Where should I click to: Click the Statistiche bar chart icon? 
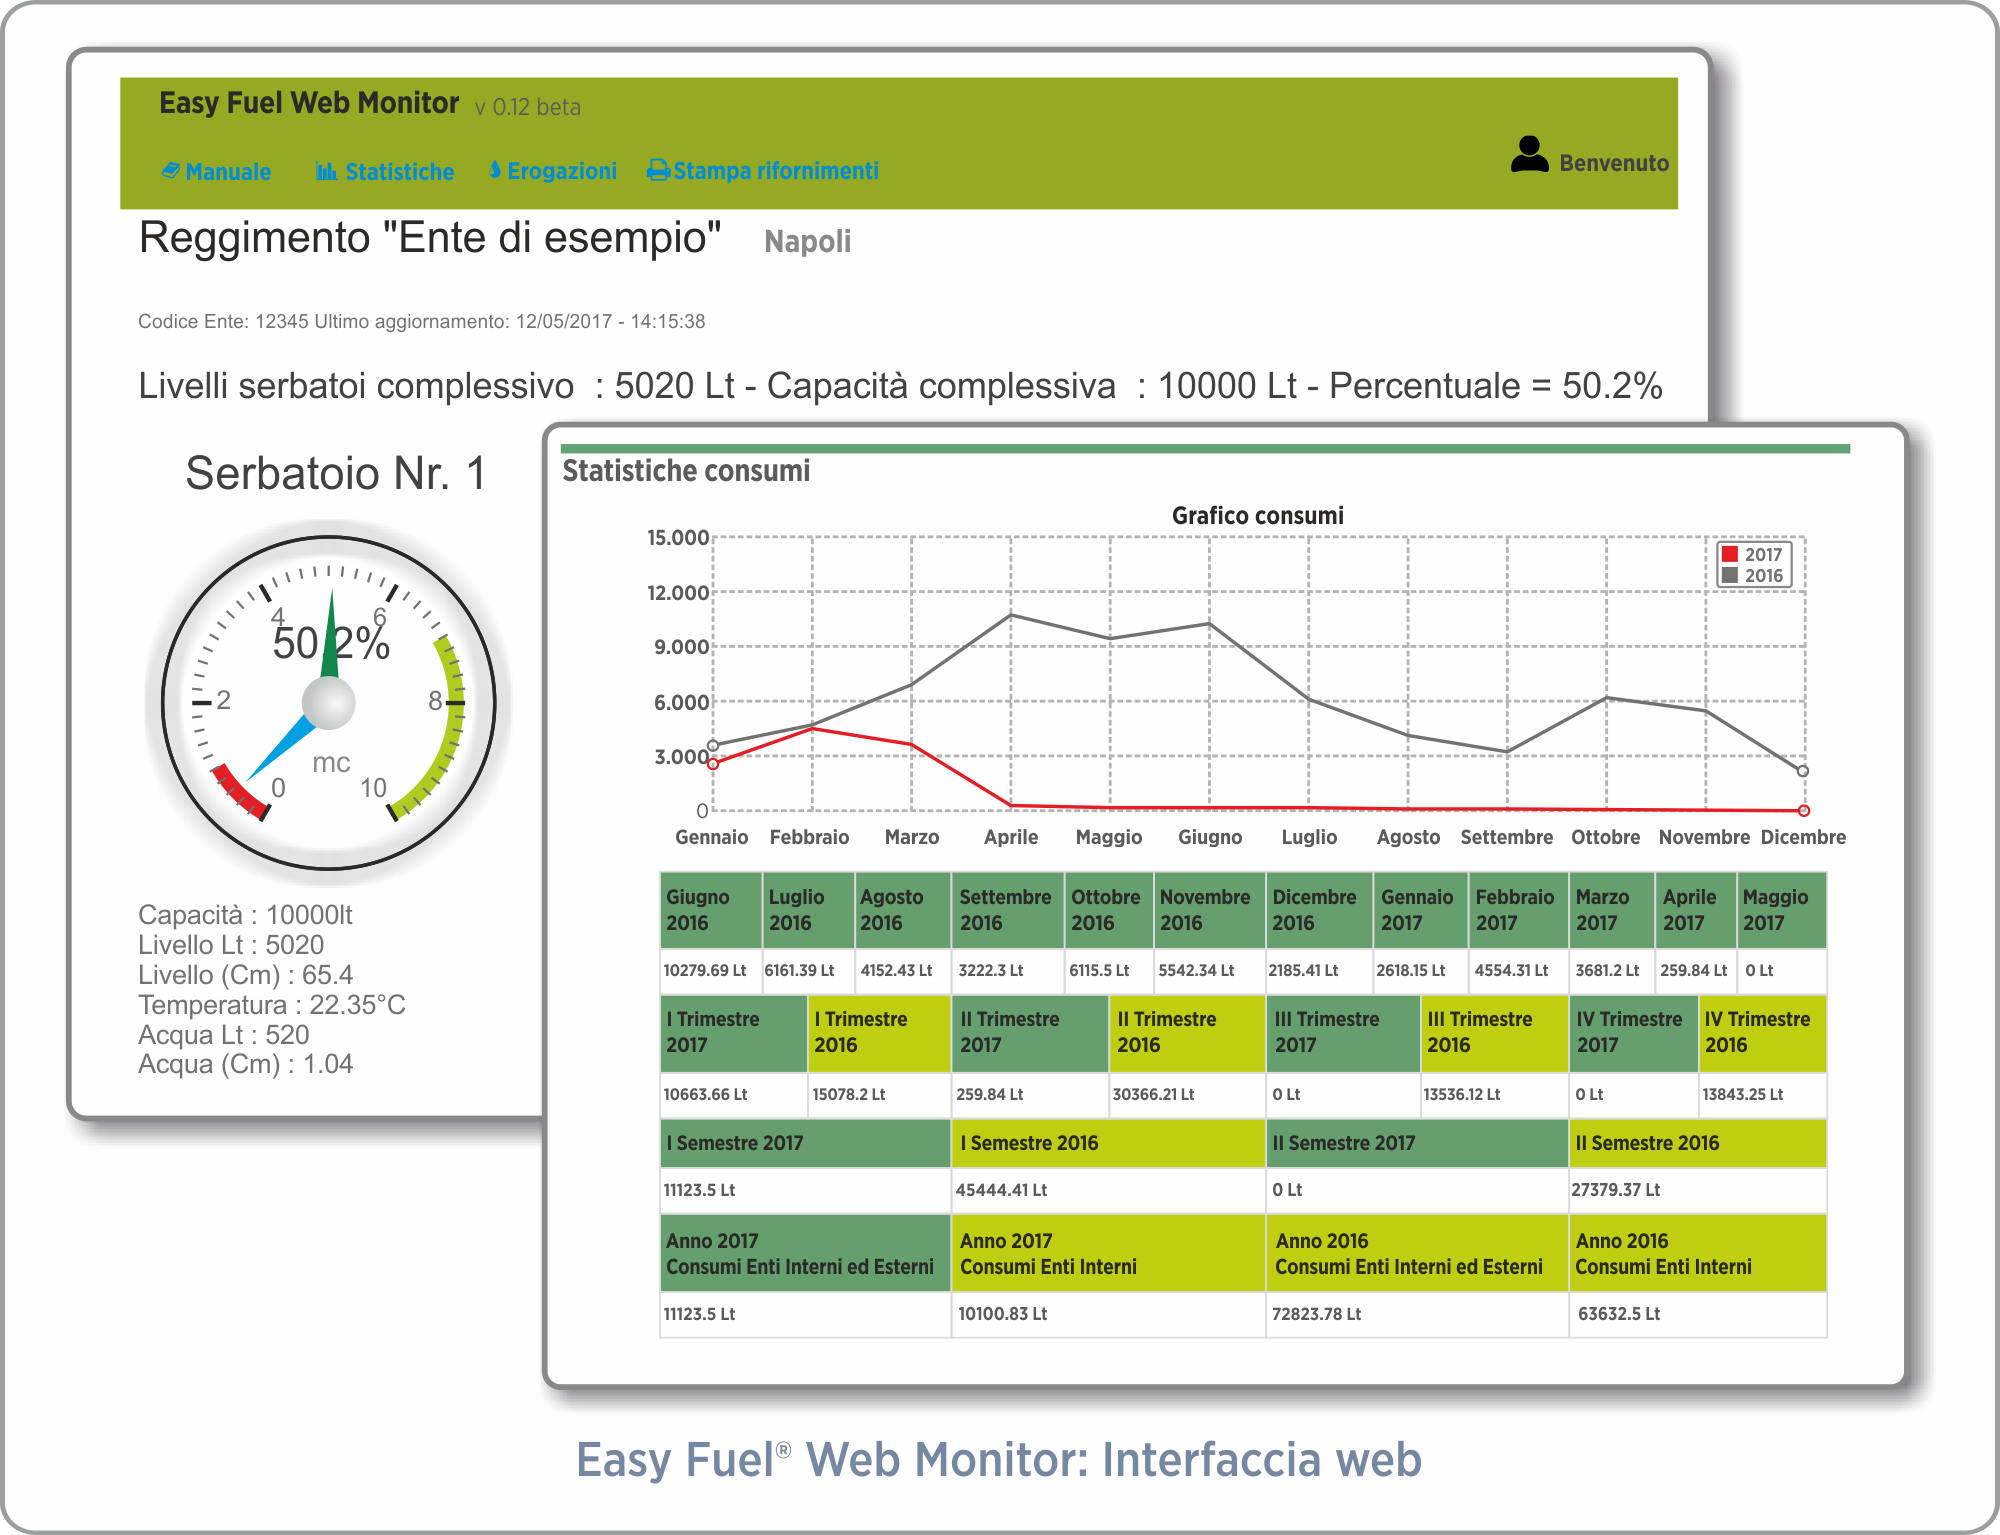tap(326, 171)
